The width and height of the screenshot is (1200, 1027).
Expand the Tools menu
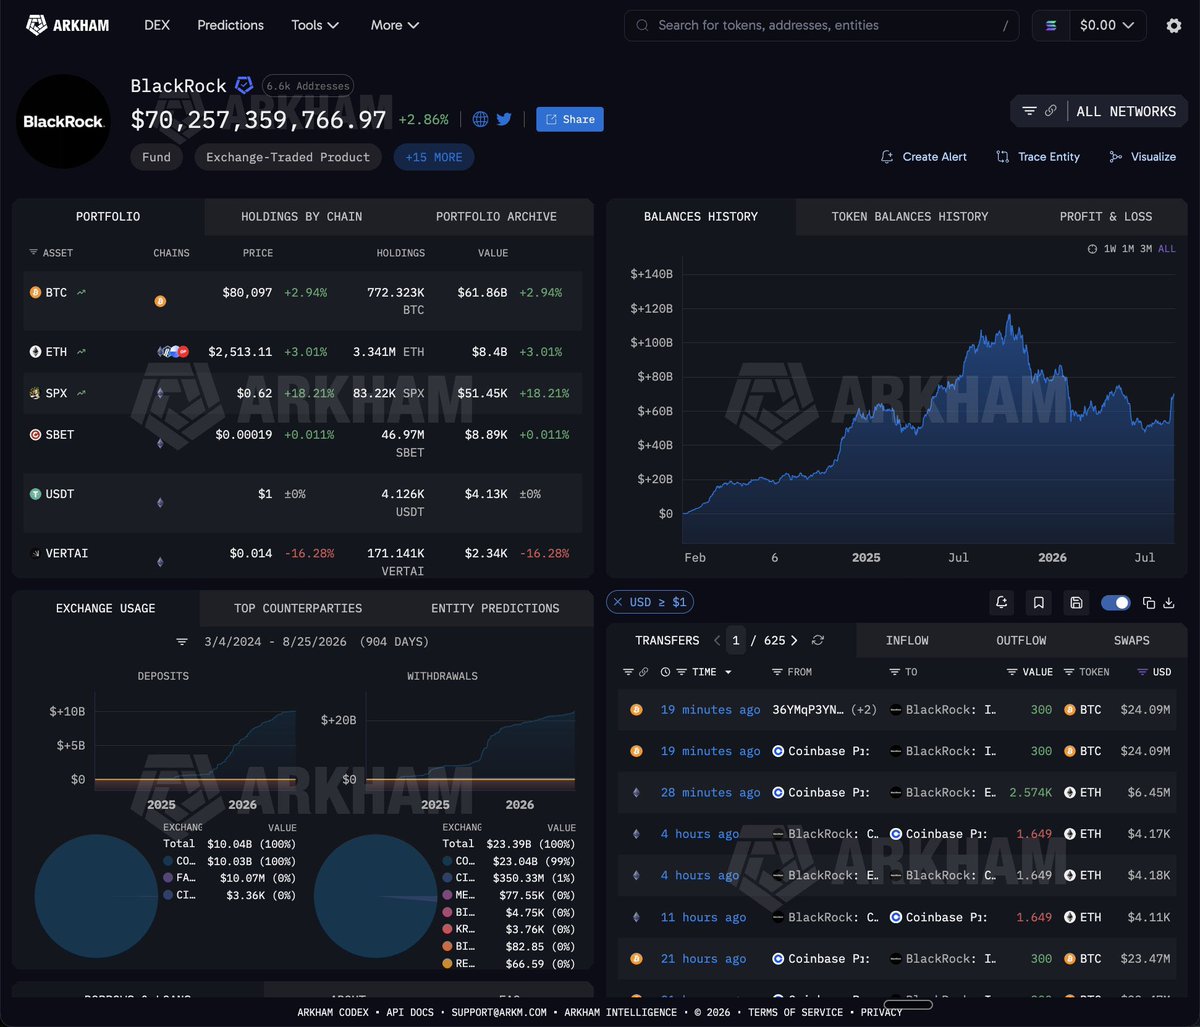315,25
